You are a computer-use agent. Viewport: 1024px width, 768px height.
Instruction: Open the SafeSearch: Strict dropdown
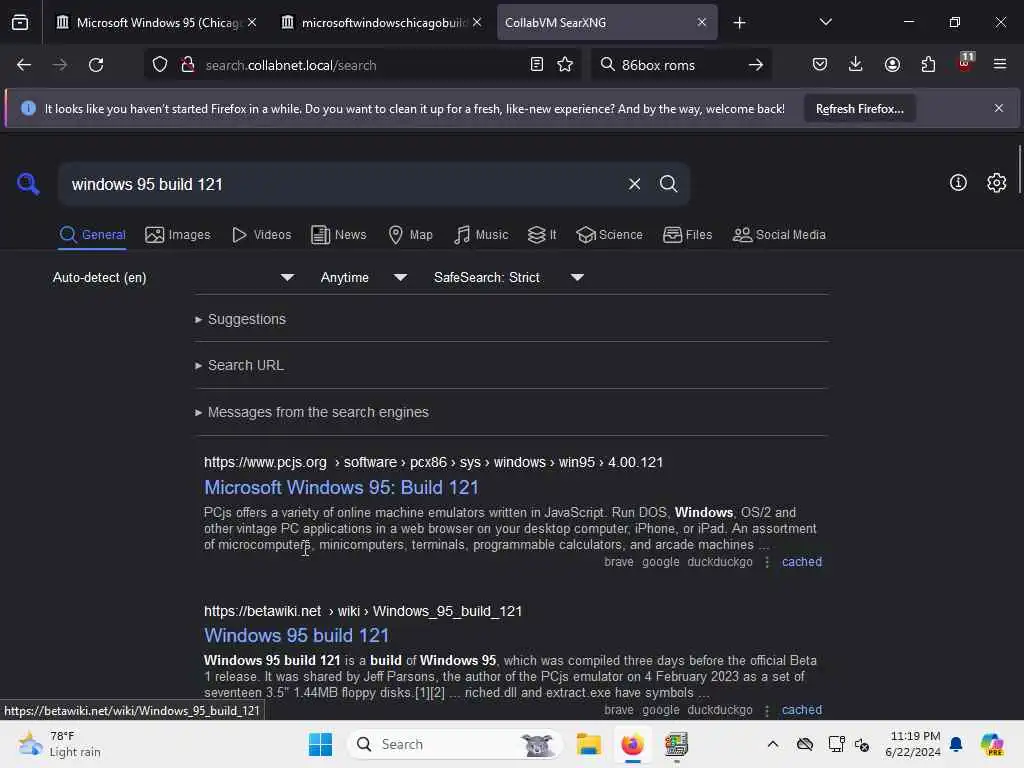pyautogui.click(x=509, y=278)
